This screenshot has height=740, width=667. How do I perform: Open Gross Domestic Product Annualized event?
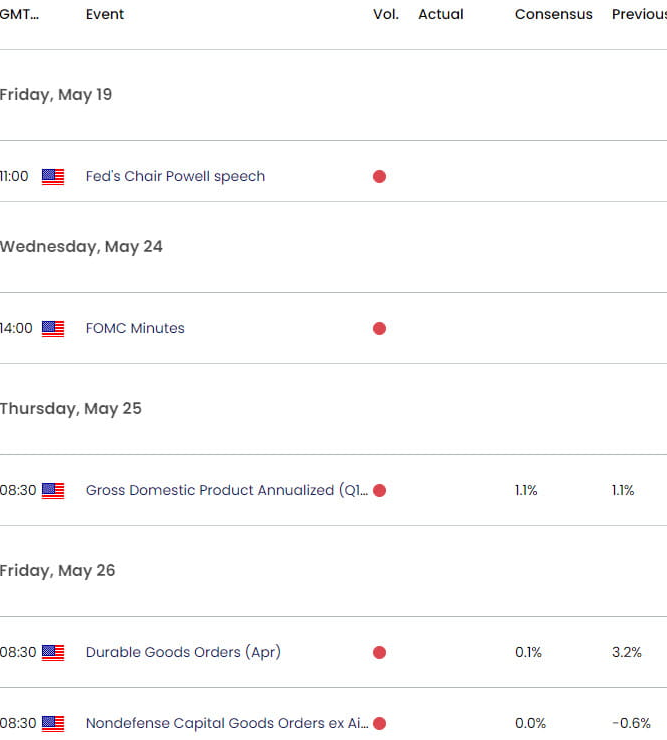tap(227, 490)
